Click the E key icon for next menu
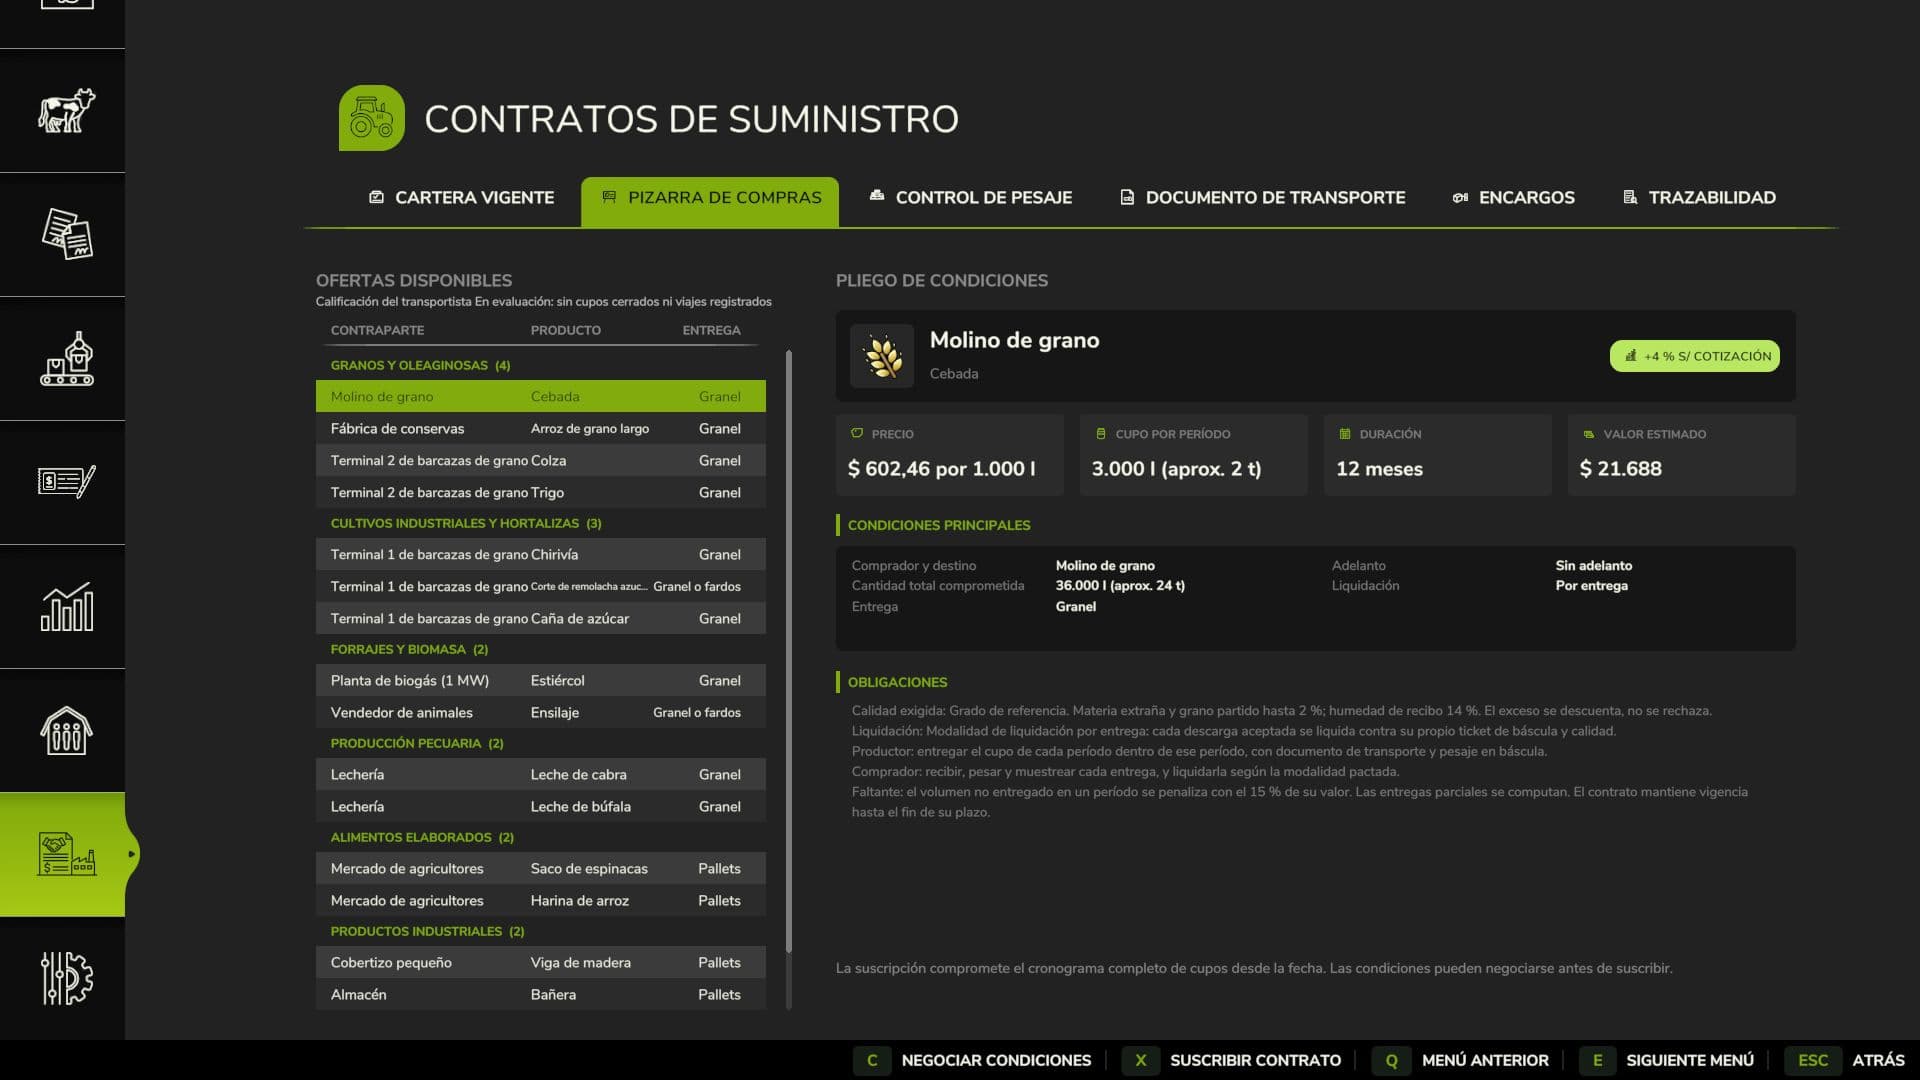The height and width of the screenshot is (1080, 1920). pos(1597,1060)
